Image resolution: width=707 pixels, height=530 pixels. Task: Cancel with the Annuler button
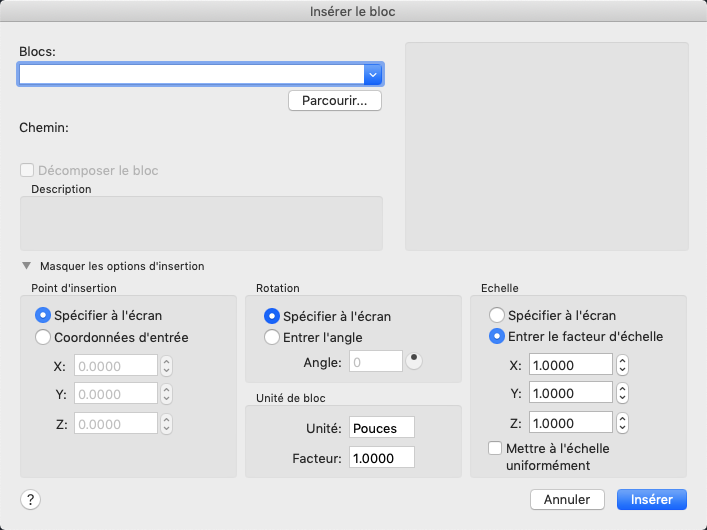click(x=567, y=499)
